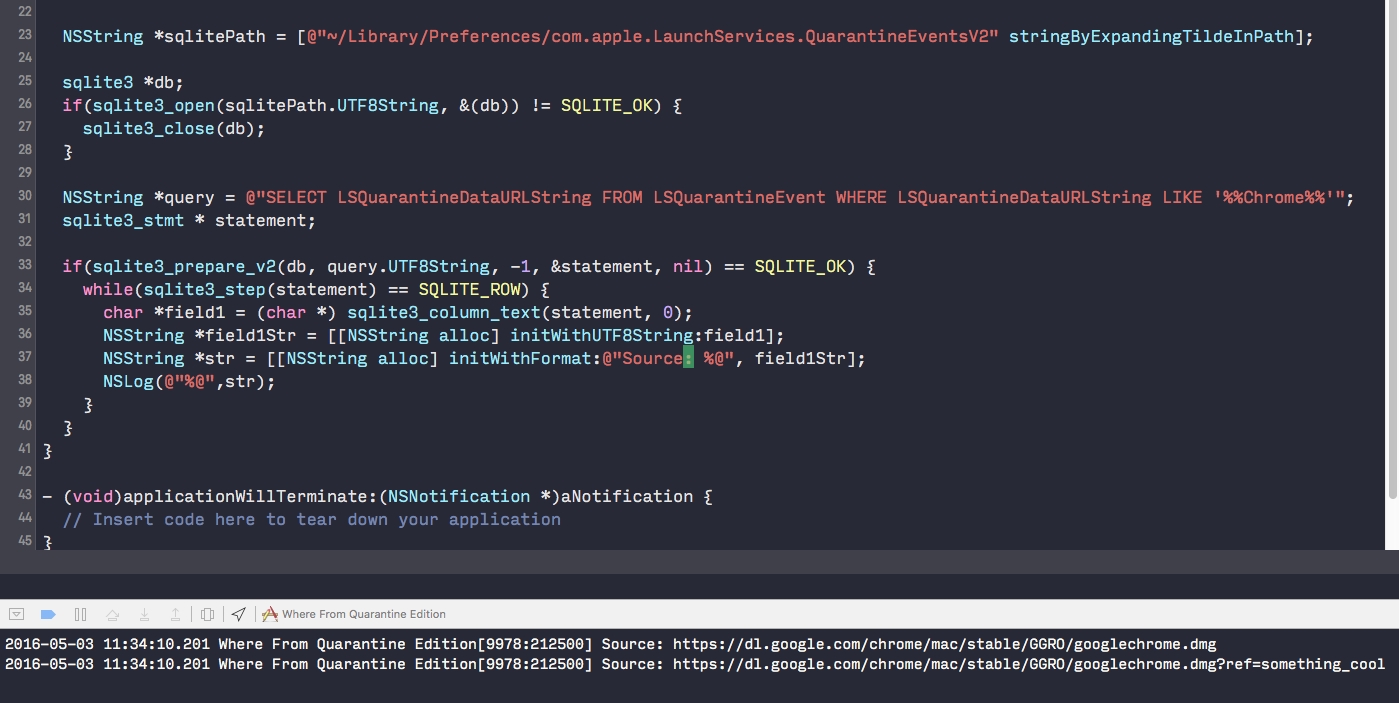Pause program execution button
Image resolution: width=1399 pixels, height=703 pixels.
pos(81,614)
